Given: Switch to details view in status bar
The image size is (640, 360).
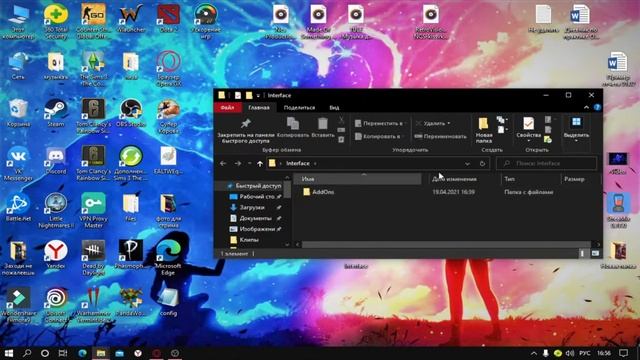Looking at the screenshot, I should tap(582, 253).
